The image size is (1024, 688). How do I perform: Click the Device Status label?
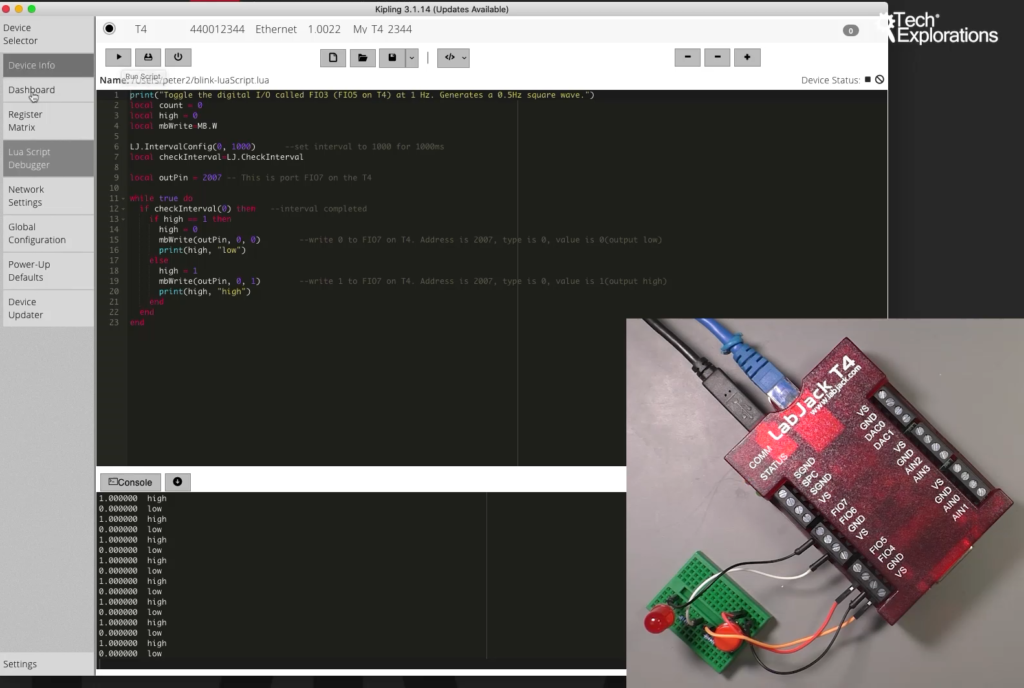(x=830, y=80)
